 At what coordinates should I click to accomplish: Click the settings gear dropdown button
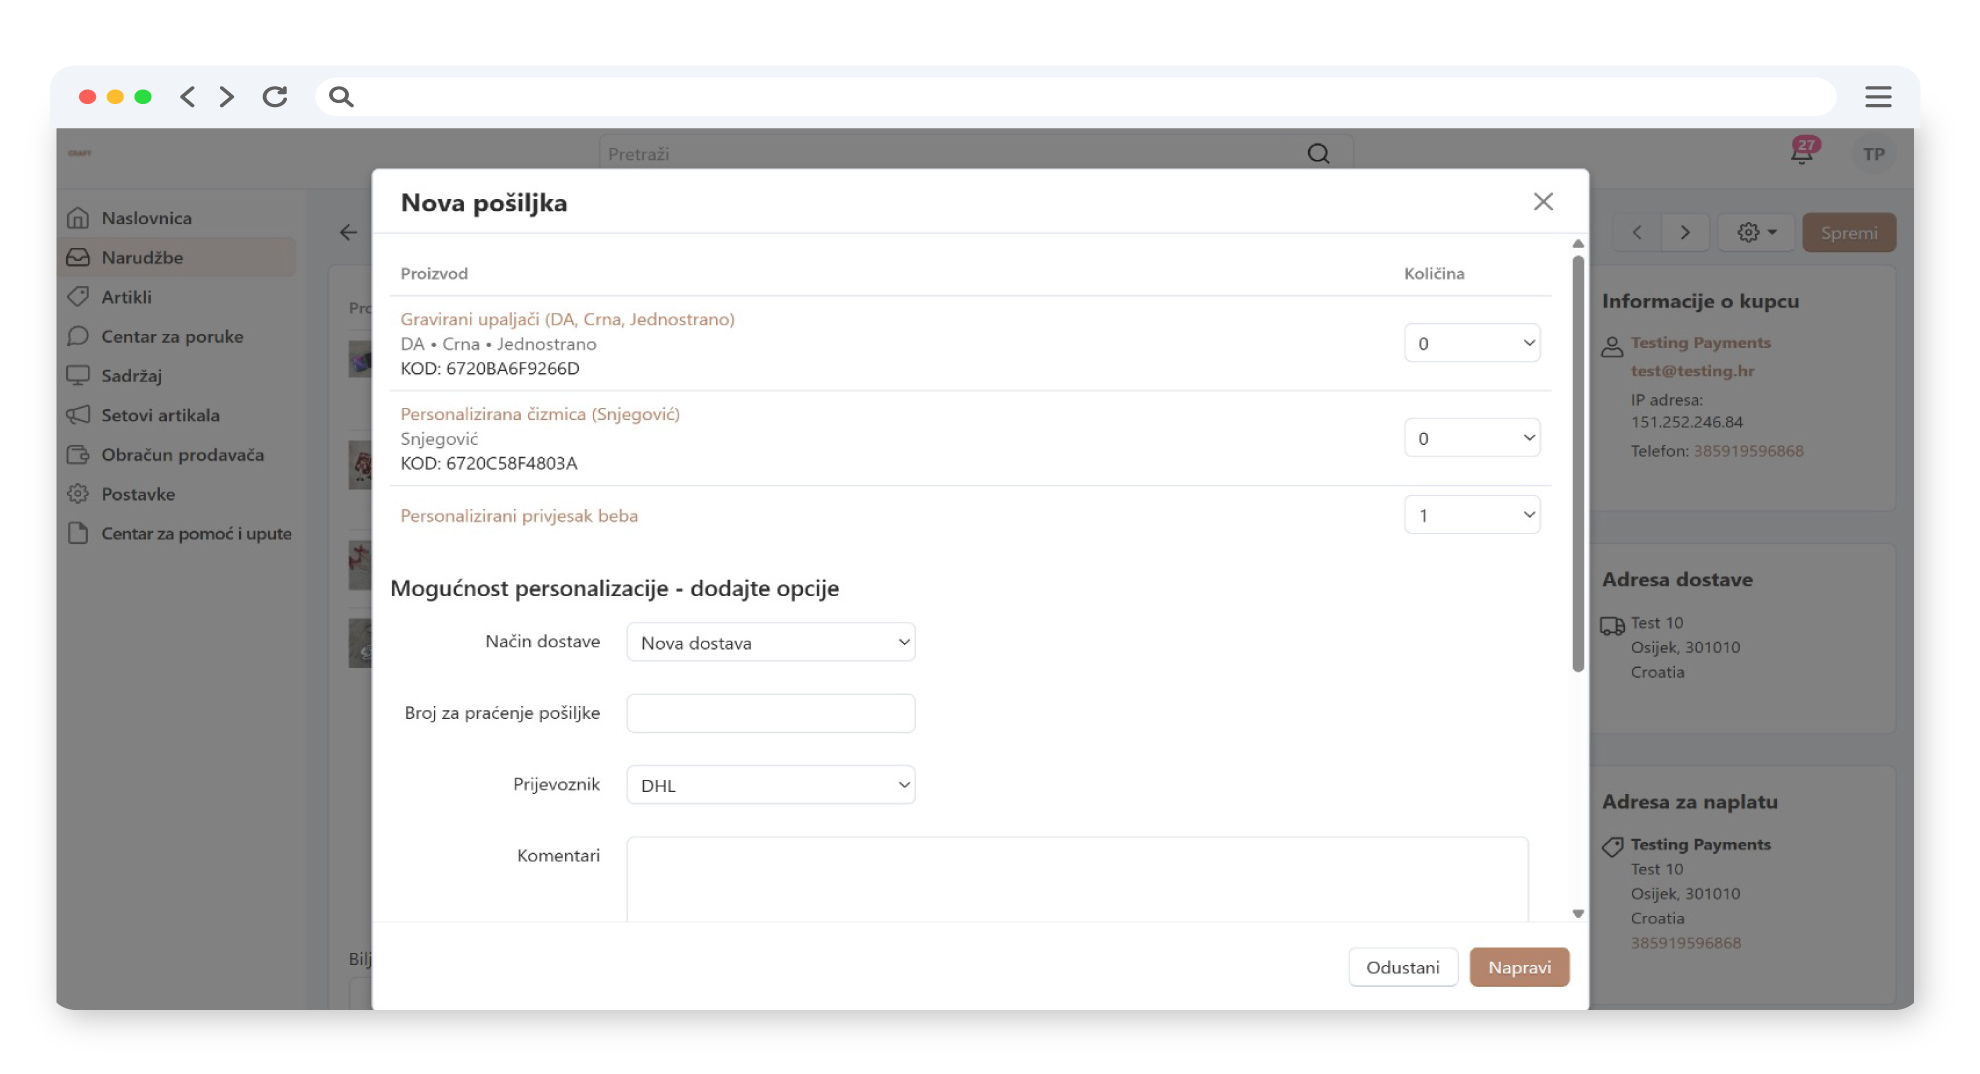[1756, 233]
